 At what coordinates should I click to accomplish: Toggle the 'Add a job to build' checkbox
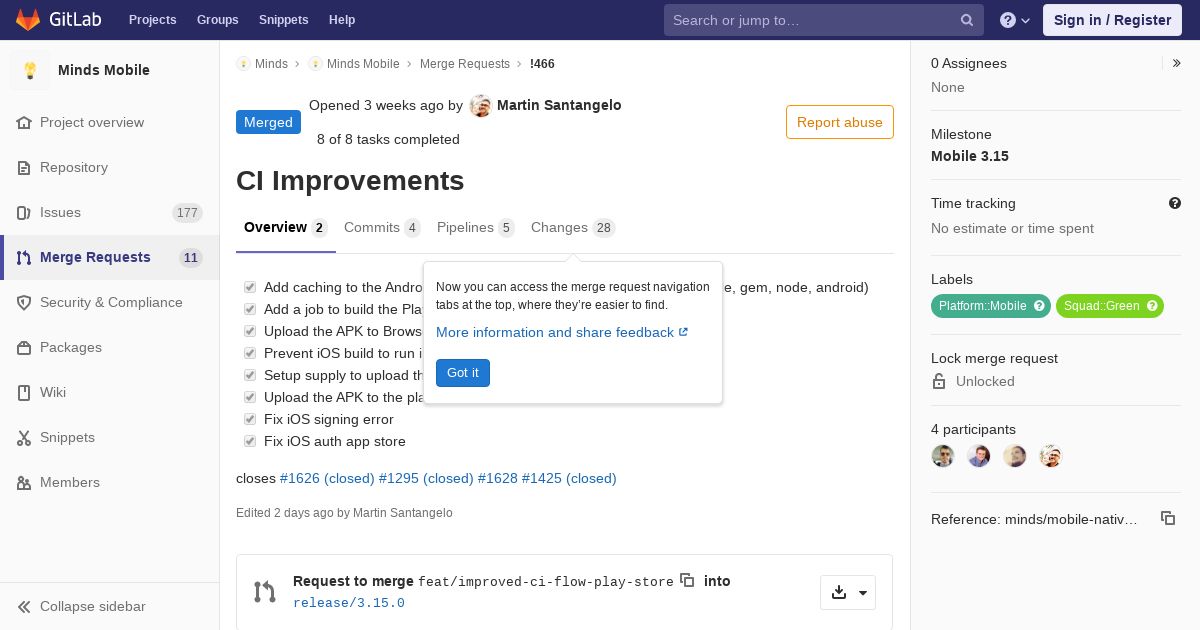click(250, 309)
